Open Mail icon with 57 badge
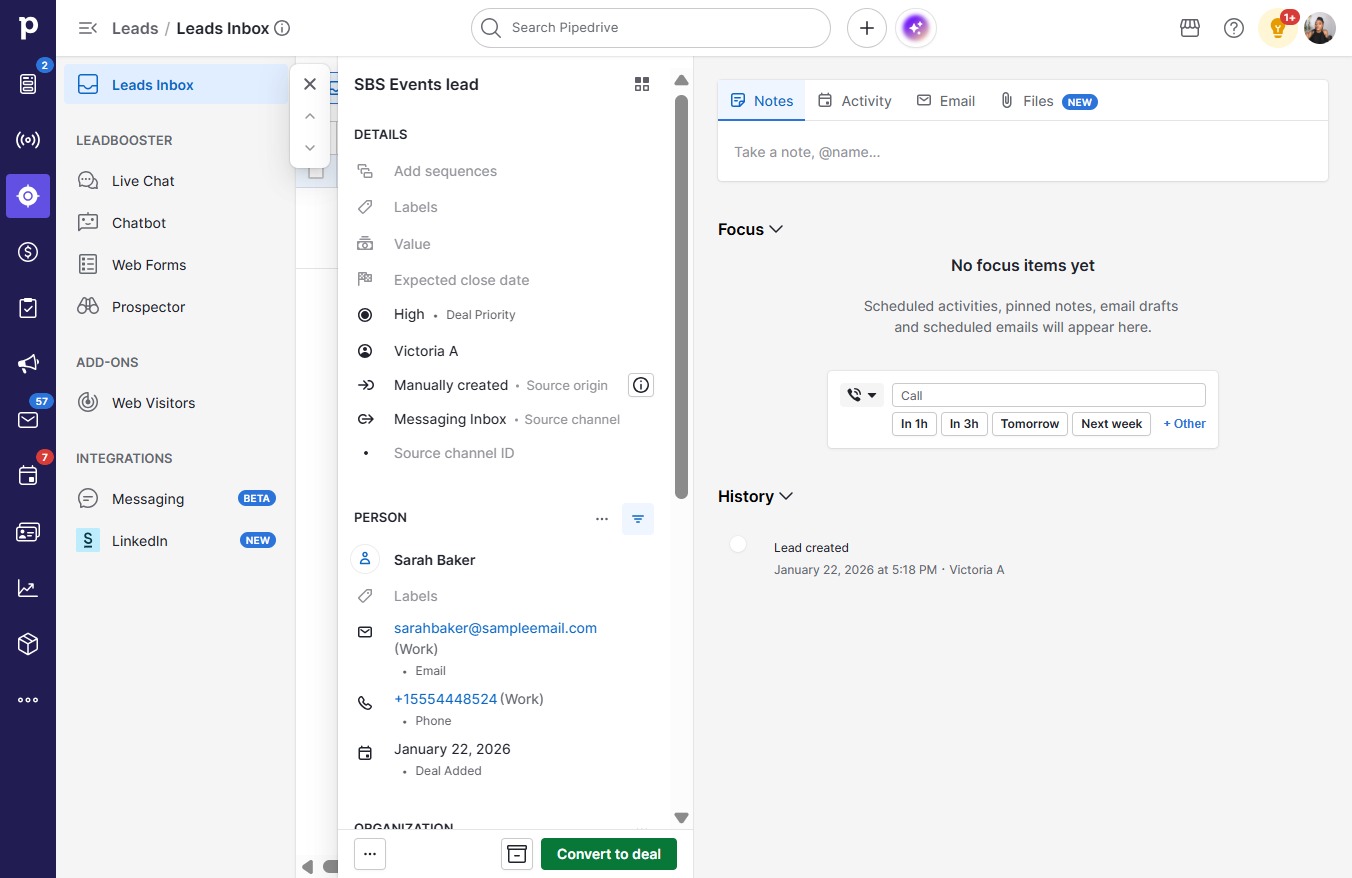This screenshot has width=1352, height=878. (28, 420)
